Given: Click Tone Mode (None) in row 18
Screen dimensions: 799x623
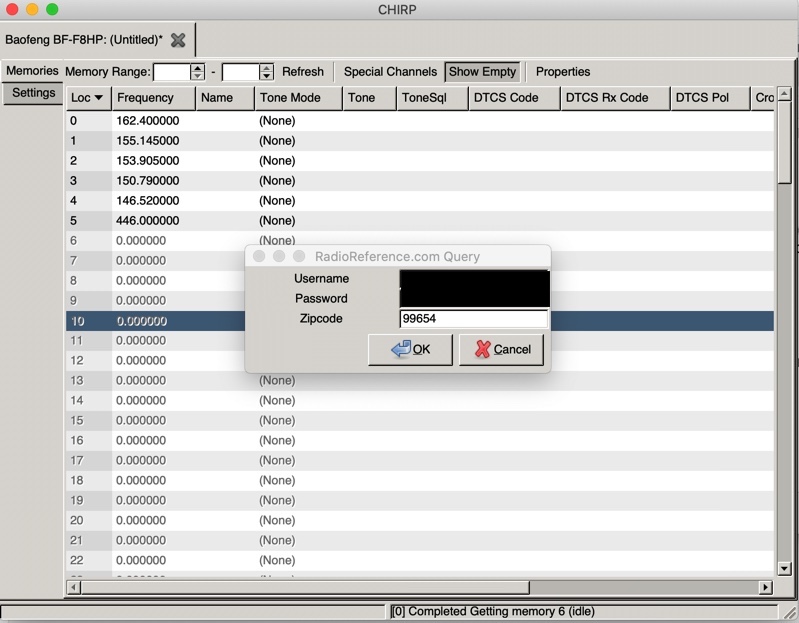Looking at the screenshot, I should click(277, 480).
